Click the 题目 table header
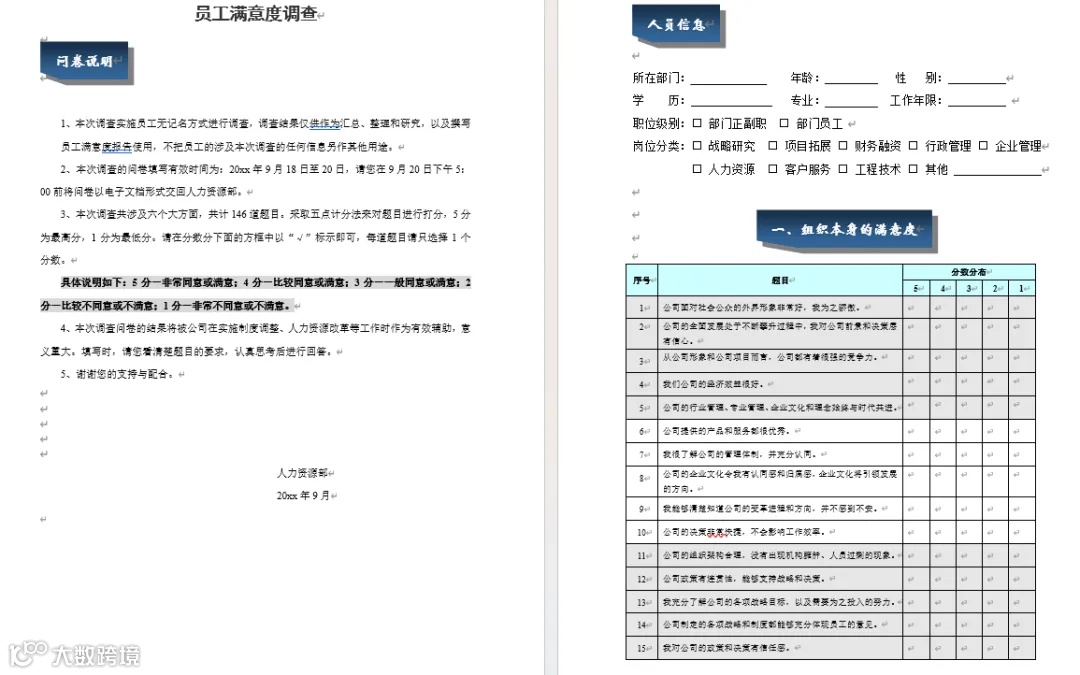 point(780,280)
